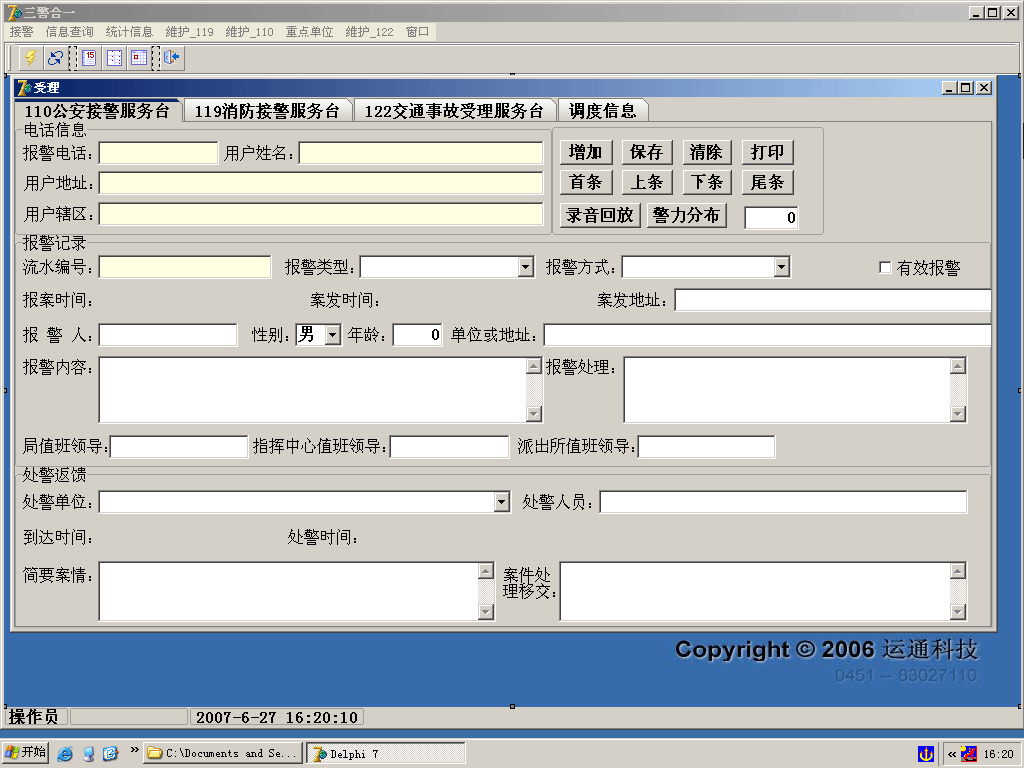The image size is (1024, 768).
Task: Expand the quick launch chevron
Action: pos(134,750)
